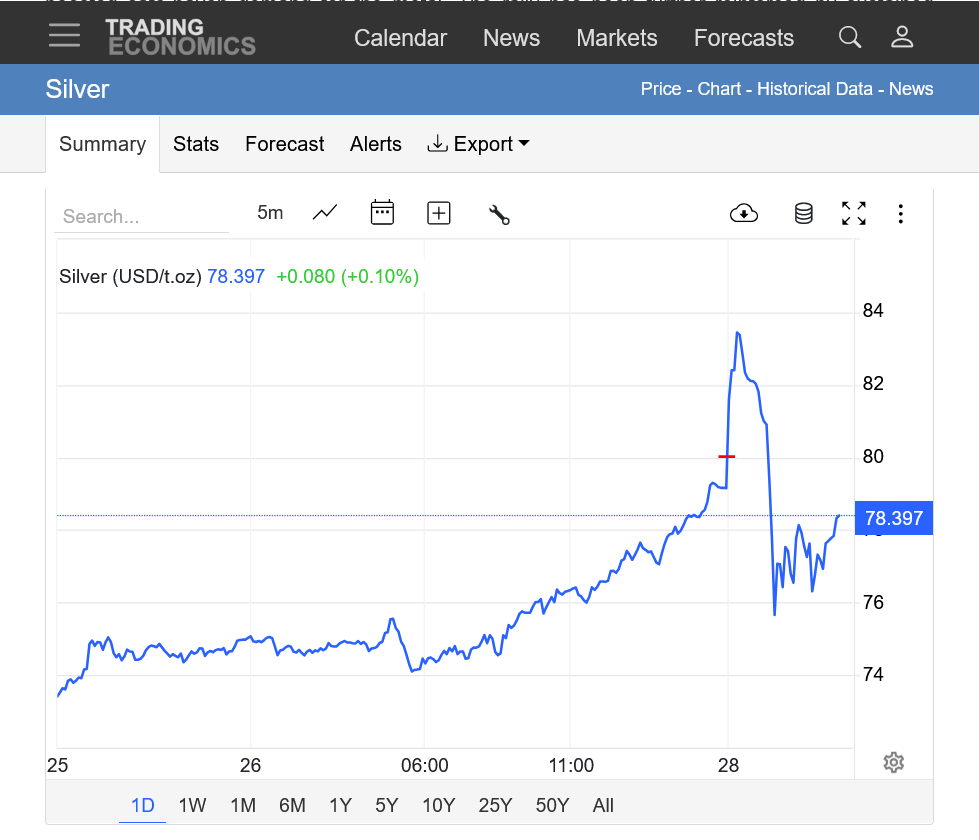Download chart via cloud icon
Screen dimensions: 979x840
744,213
